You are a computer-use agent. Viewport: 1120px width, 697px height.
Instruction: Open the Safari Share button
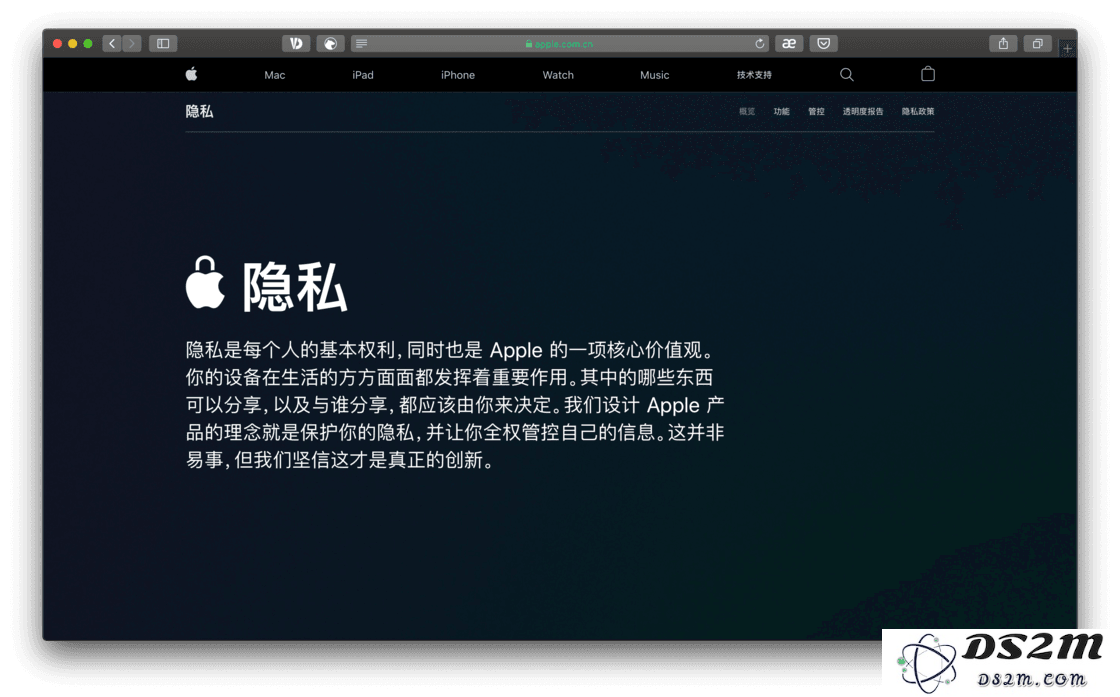[1003, 44]
